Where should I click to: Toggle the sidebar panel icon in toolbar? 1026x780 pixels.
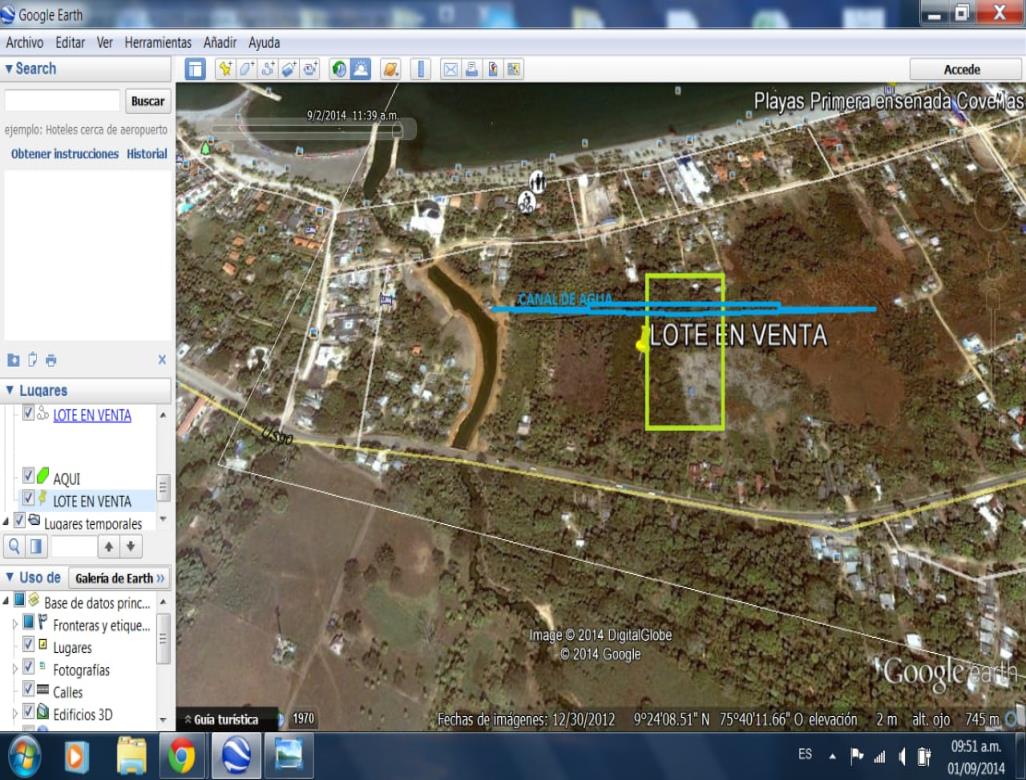195,69
